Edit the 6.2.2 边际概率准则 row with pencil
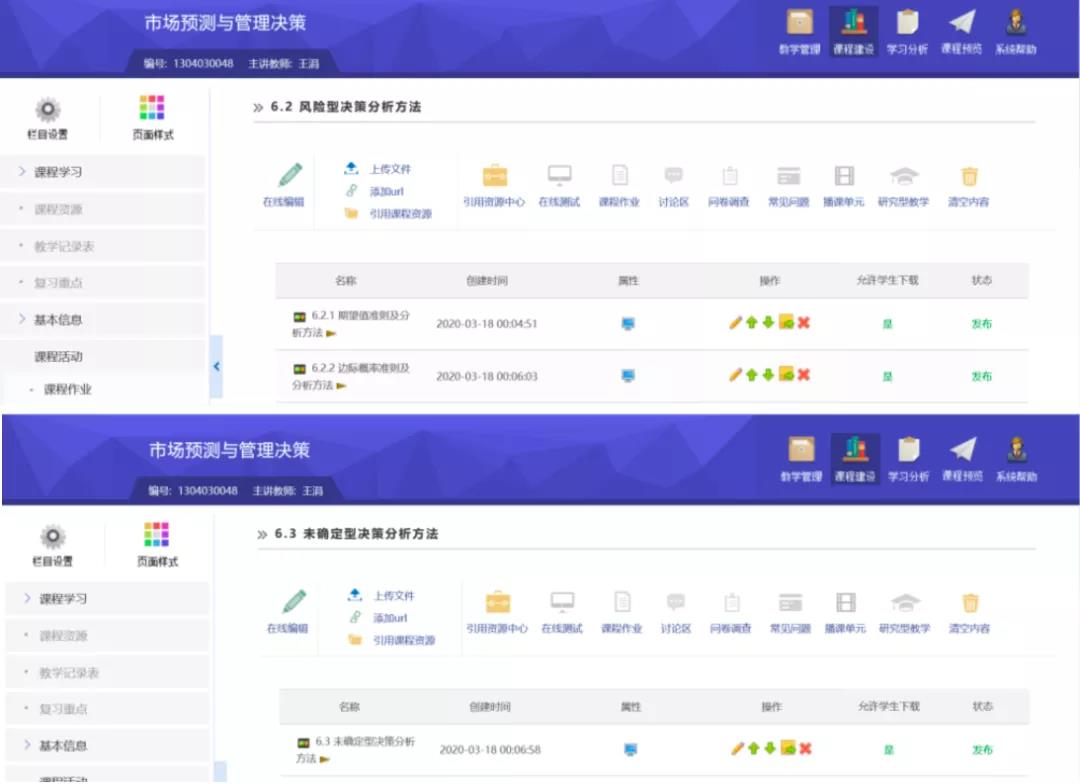Image resolution: width=1080 pixels, height=784 pixels. [x=736, y=375]
